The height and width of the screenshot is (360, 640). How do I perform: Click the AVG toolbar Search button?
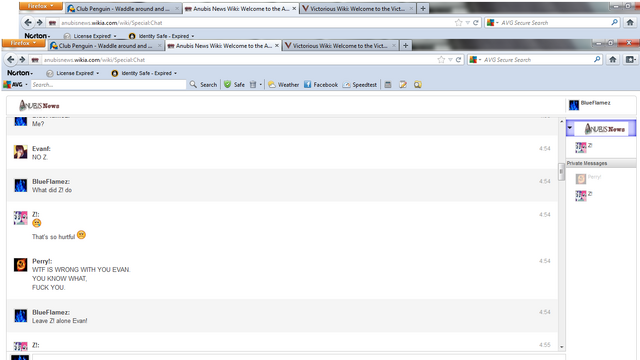pos(203,84)
